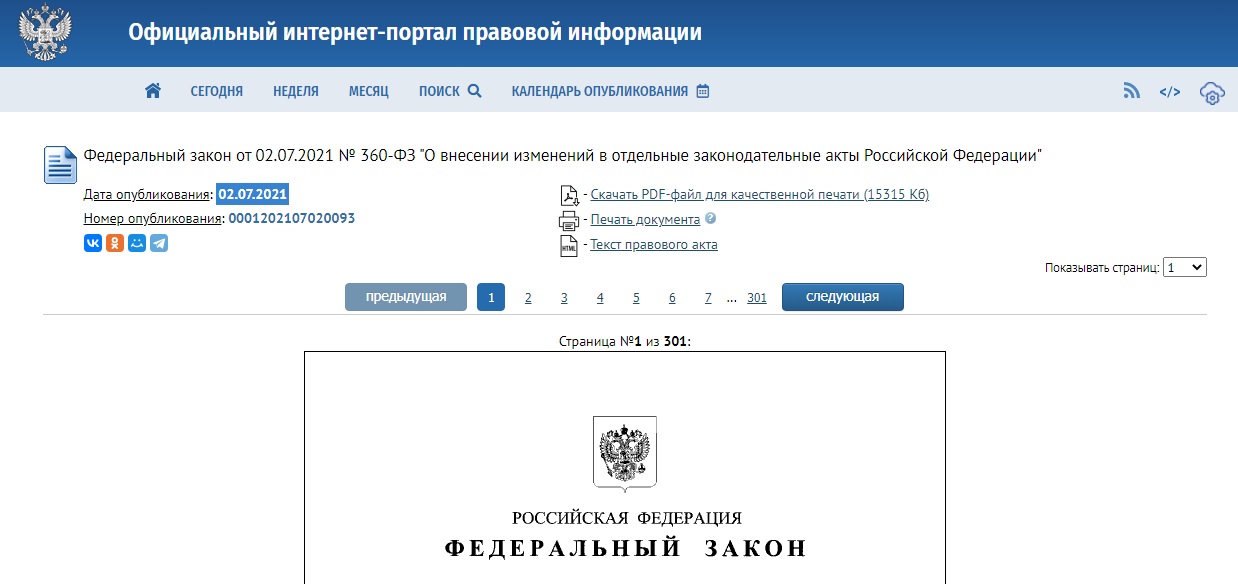Share document via Telegram icon
The width and height of the screenshot is (1238, 584).
tap(159, 243)
